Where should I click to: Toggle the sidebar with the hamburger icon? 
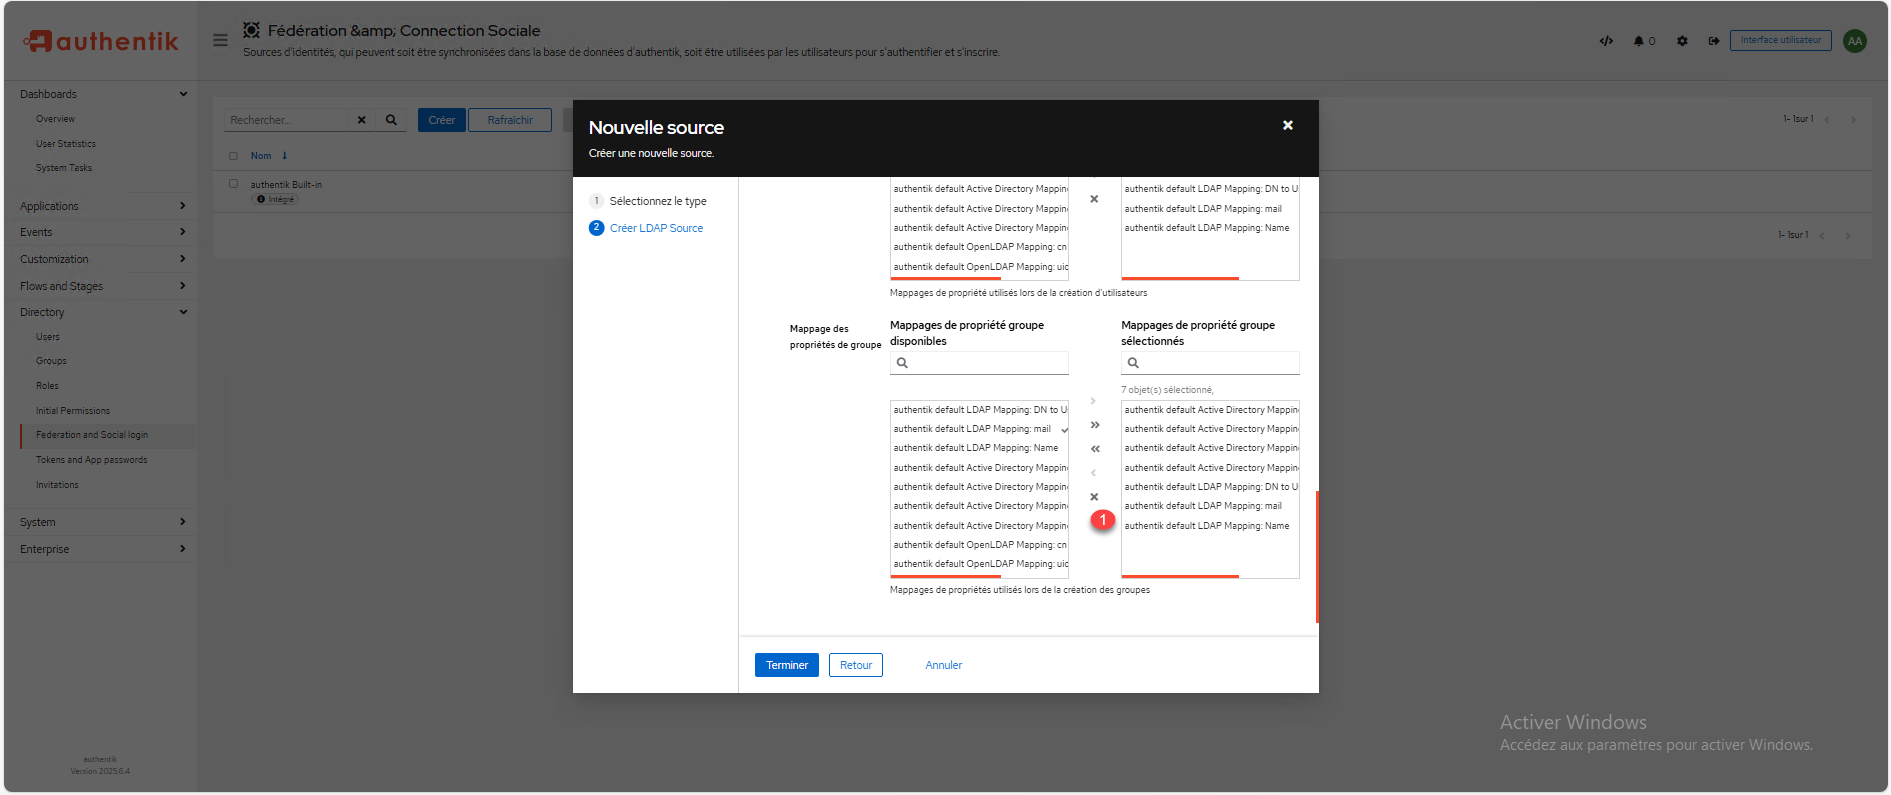click(x=220, y=40)
